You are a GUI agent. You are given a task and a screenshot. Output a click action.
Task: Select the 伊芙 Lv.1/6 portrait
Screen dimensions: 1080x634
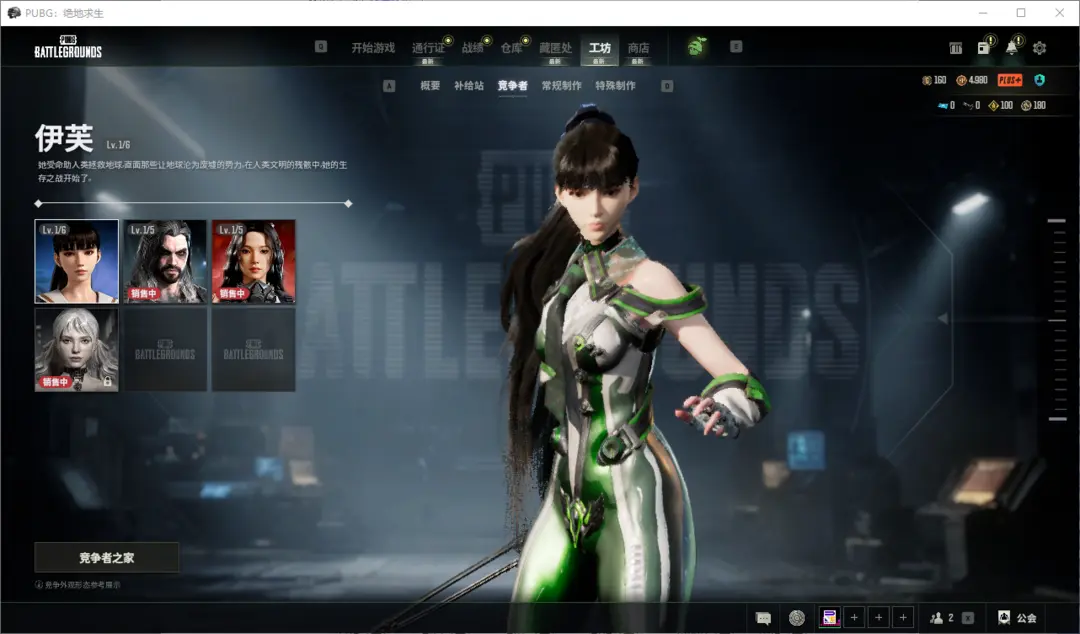click(76, 262)
